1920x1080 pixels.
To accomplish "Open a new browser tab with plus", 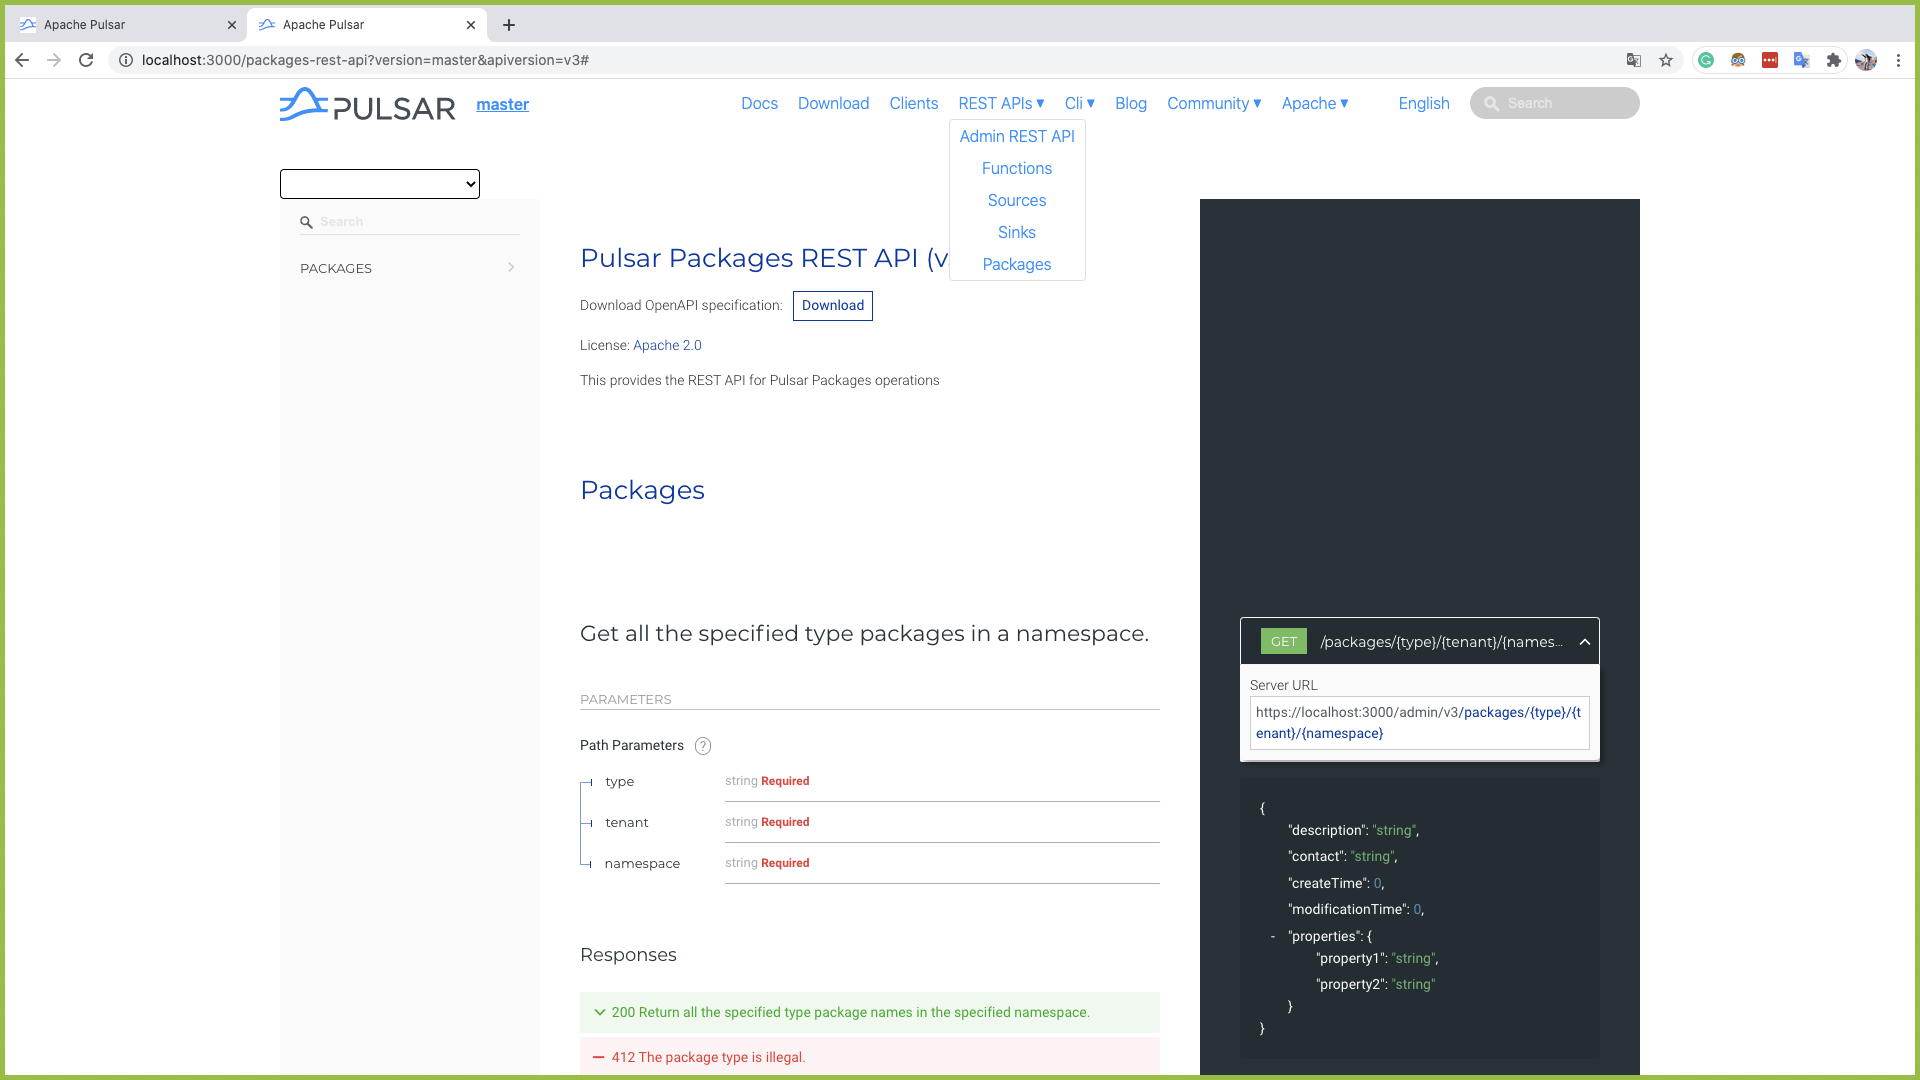I will click(509, 25).
